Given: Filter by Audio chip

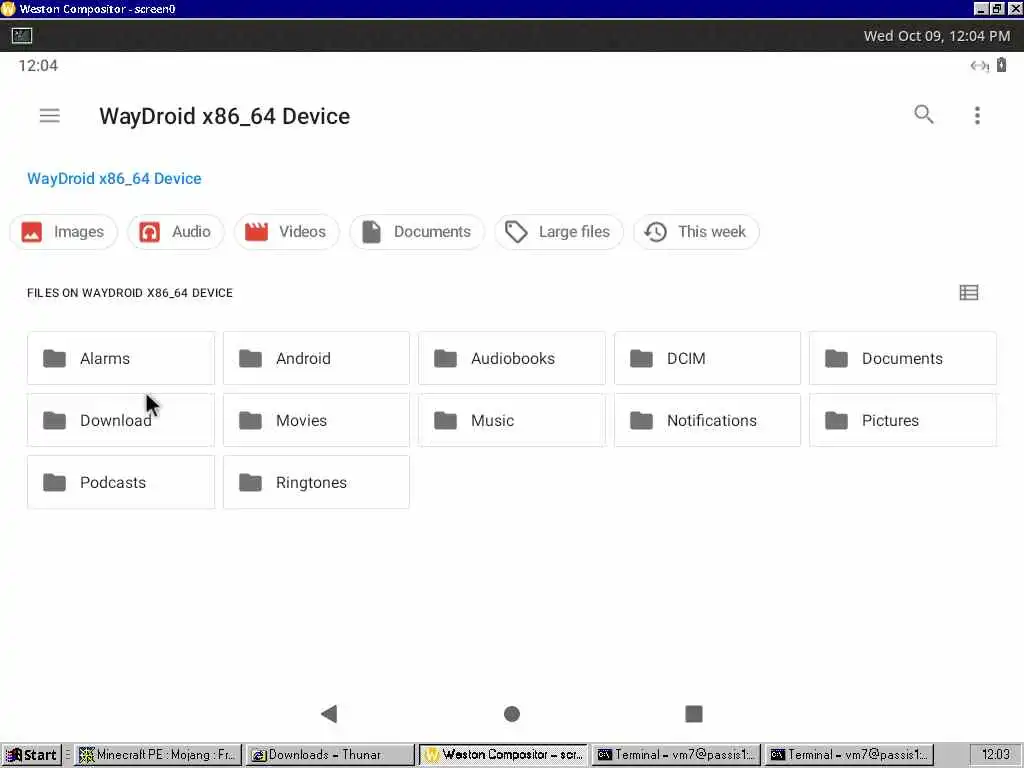Looking at the screenshot, I should pyautogui.click(x=176, y=232).
